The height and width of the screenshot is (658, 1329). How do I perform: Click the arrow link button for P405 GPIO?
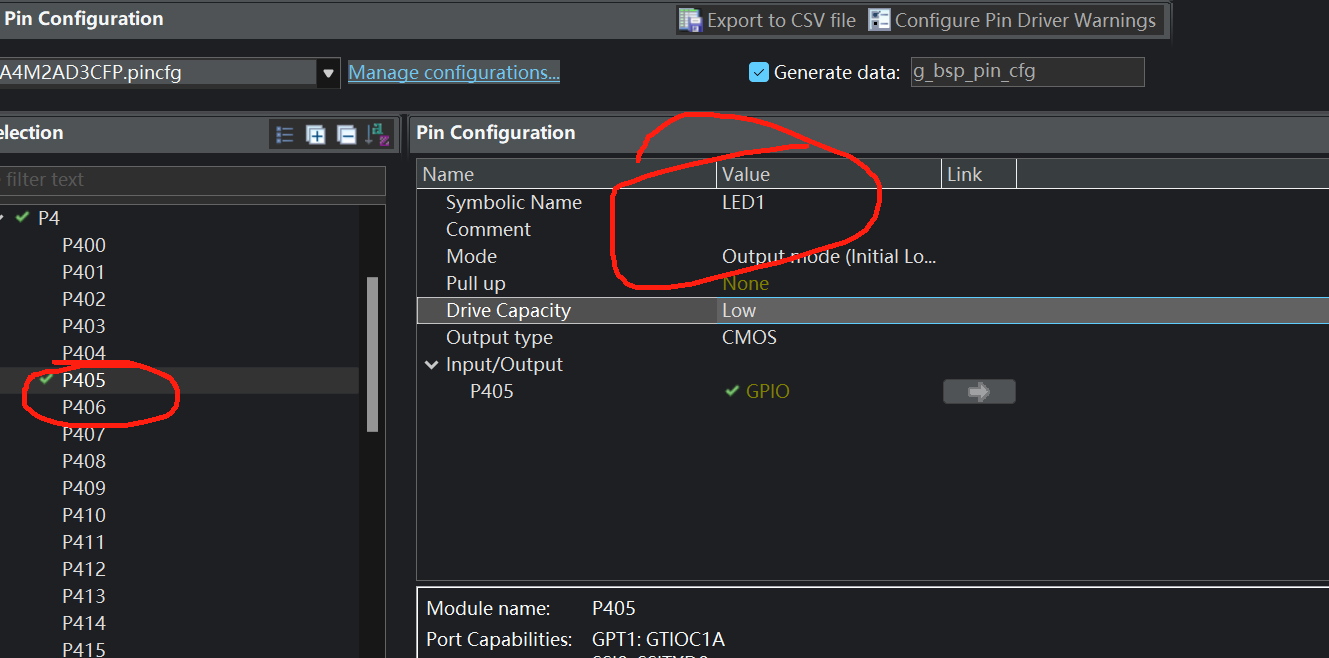coord(979,392)
